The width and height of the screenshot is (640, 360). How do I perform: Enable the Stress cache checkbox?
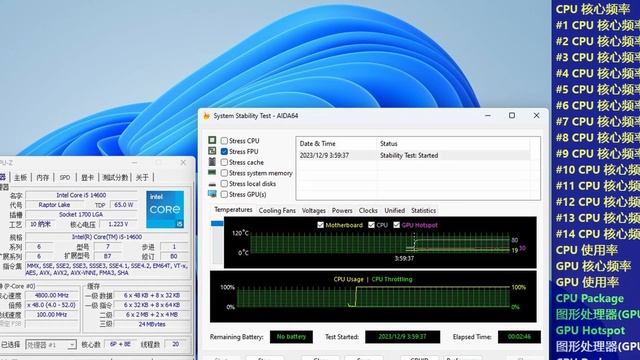point(224,162)
